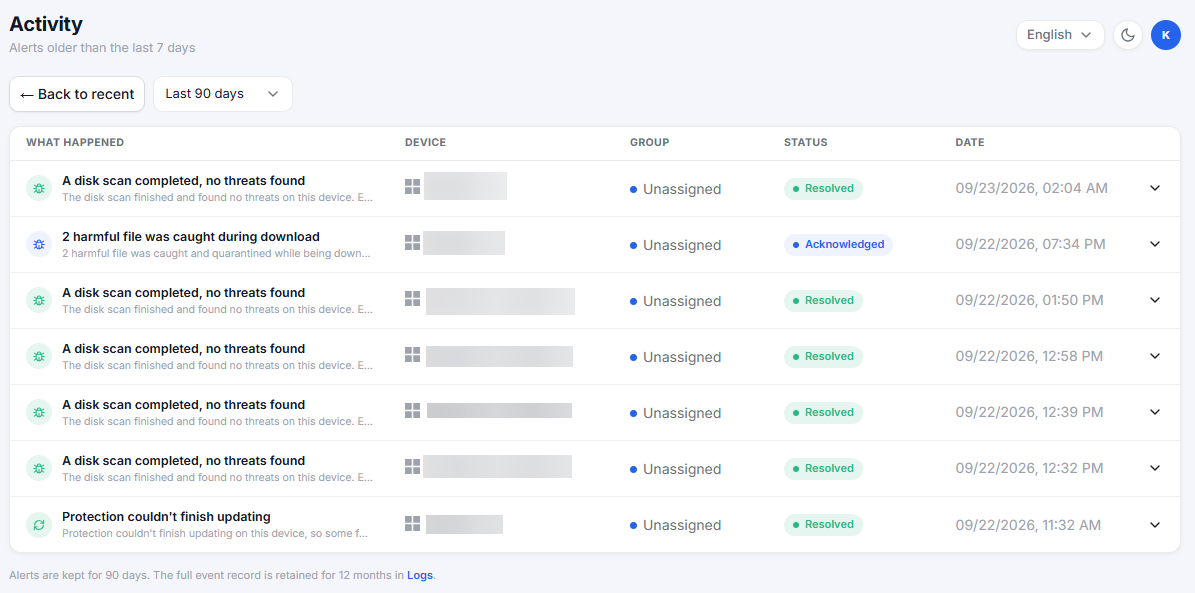1195x593 pixels.
Task: Select 'Protection couldn't finish updating' title
Action: [x=166, y=517]
